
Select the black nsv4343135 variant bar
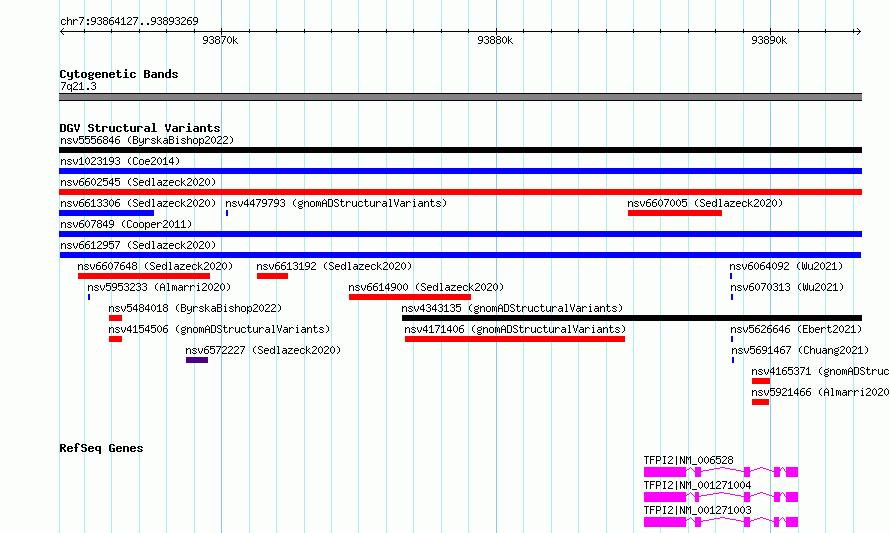pyautogui.click(x=632, y=318)
